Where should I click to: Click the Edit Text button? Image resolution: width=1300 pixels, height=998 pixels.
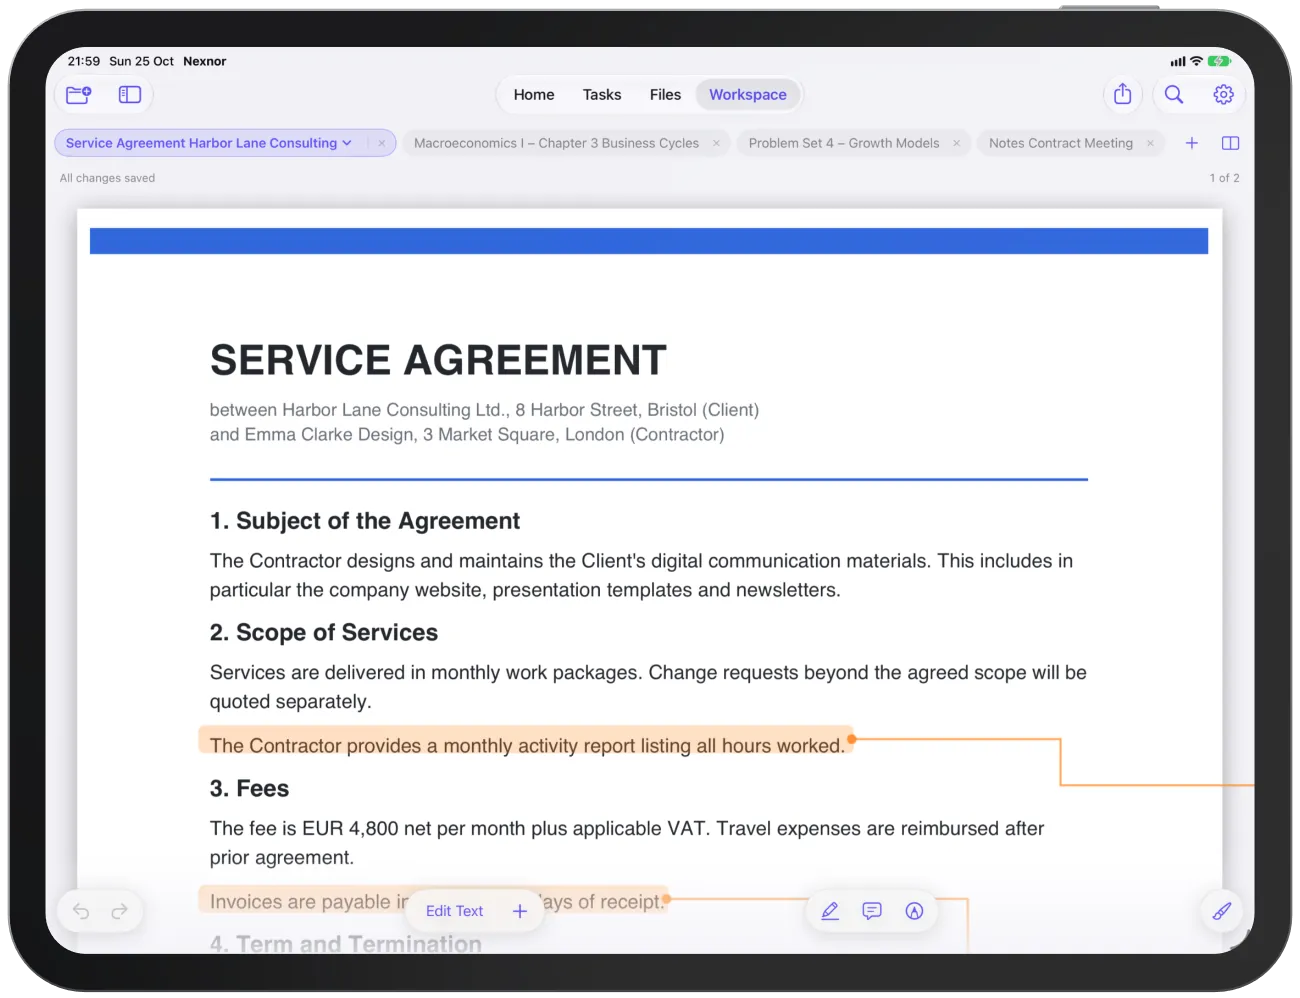454,911
